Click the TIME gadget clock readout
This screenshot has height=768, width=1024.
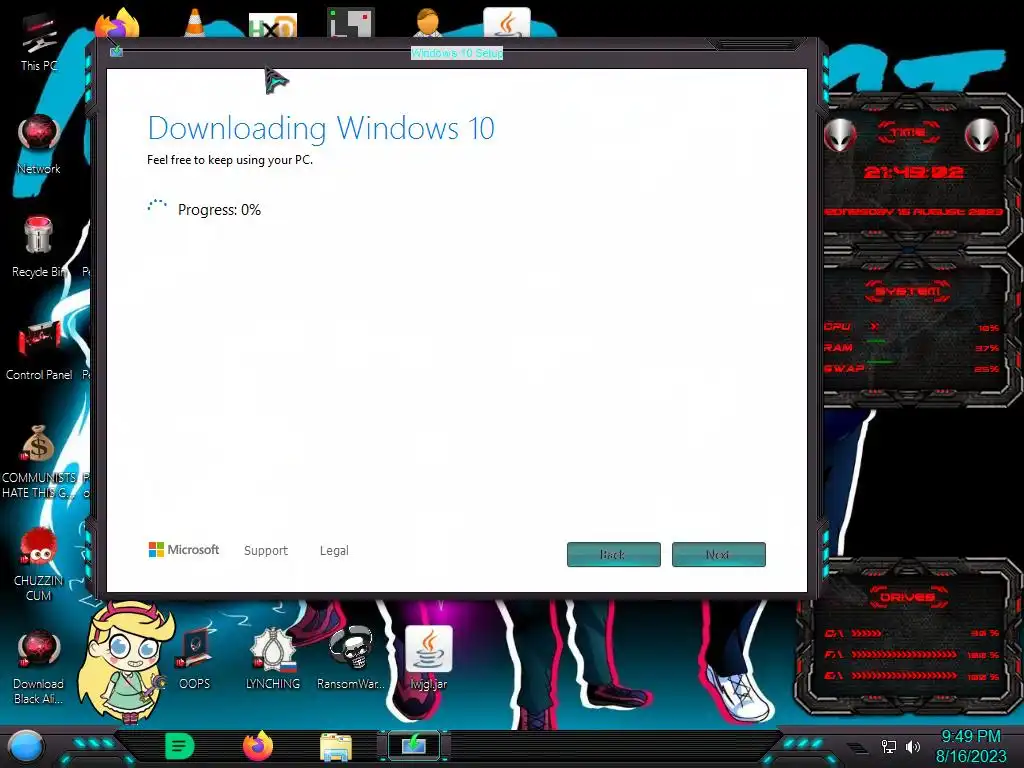click(x=913, y=172)
